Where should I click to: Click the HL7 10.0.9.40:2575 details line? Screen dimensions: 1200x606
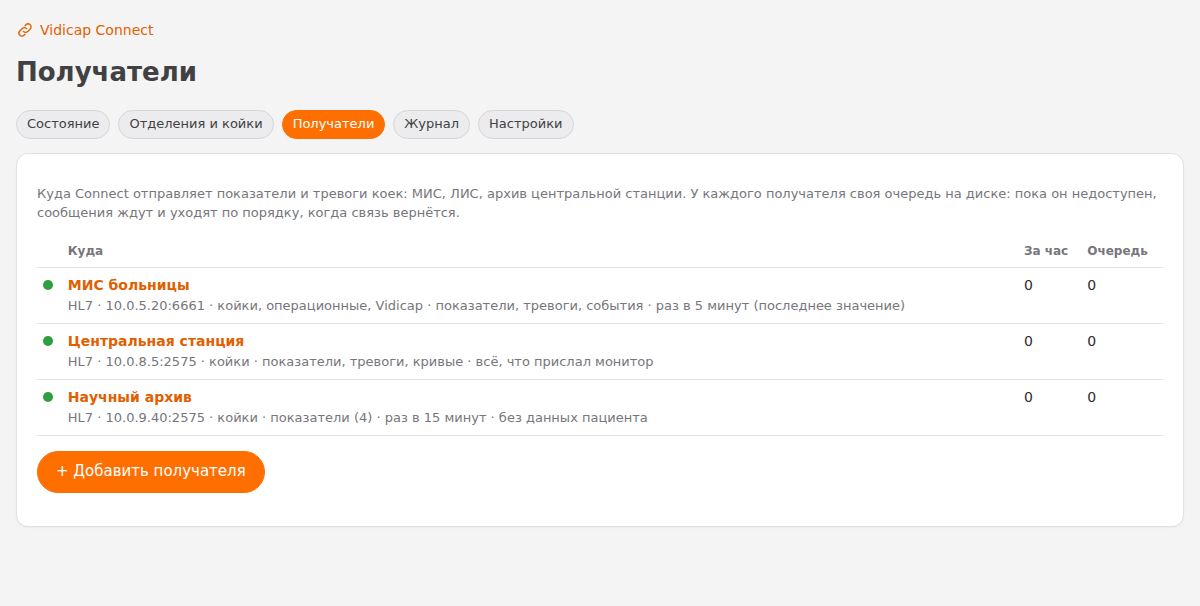pos(357,418)
